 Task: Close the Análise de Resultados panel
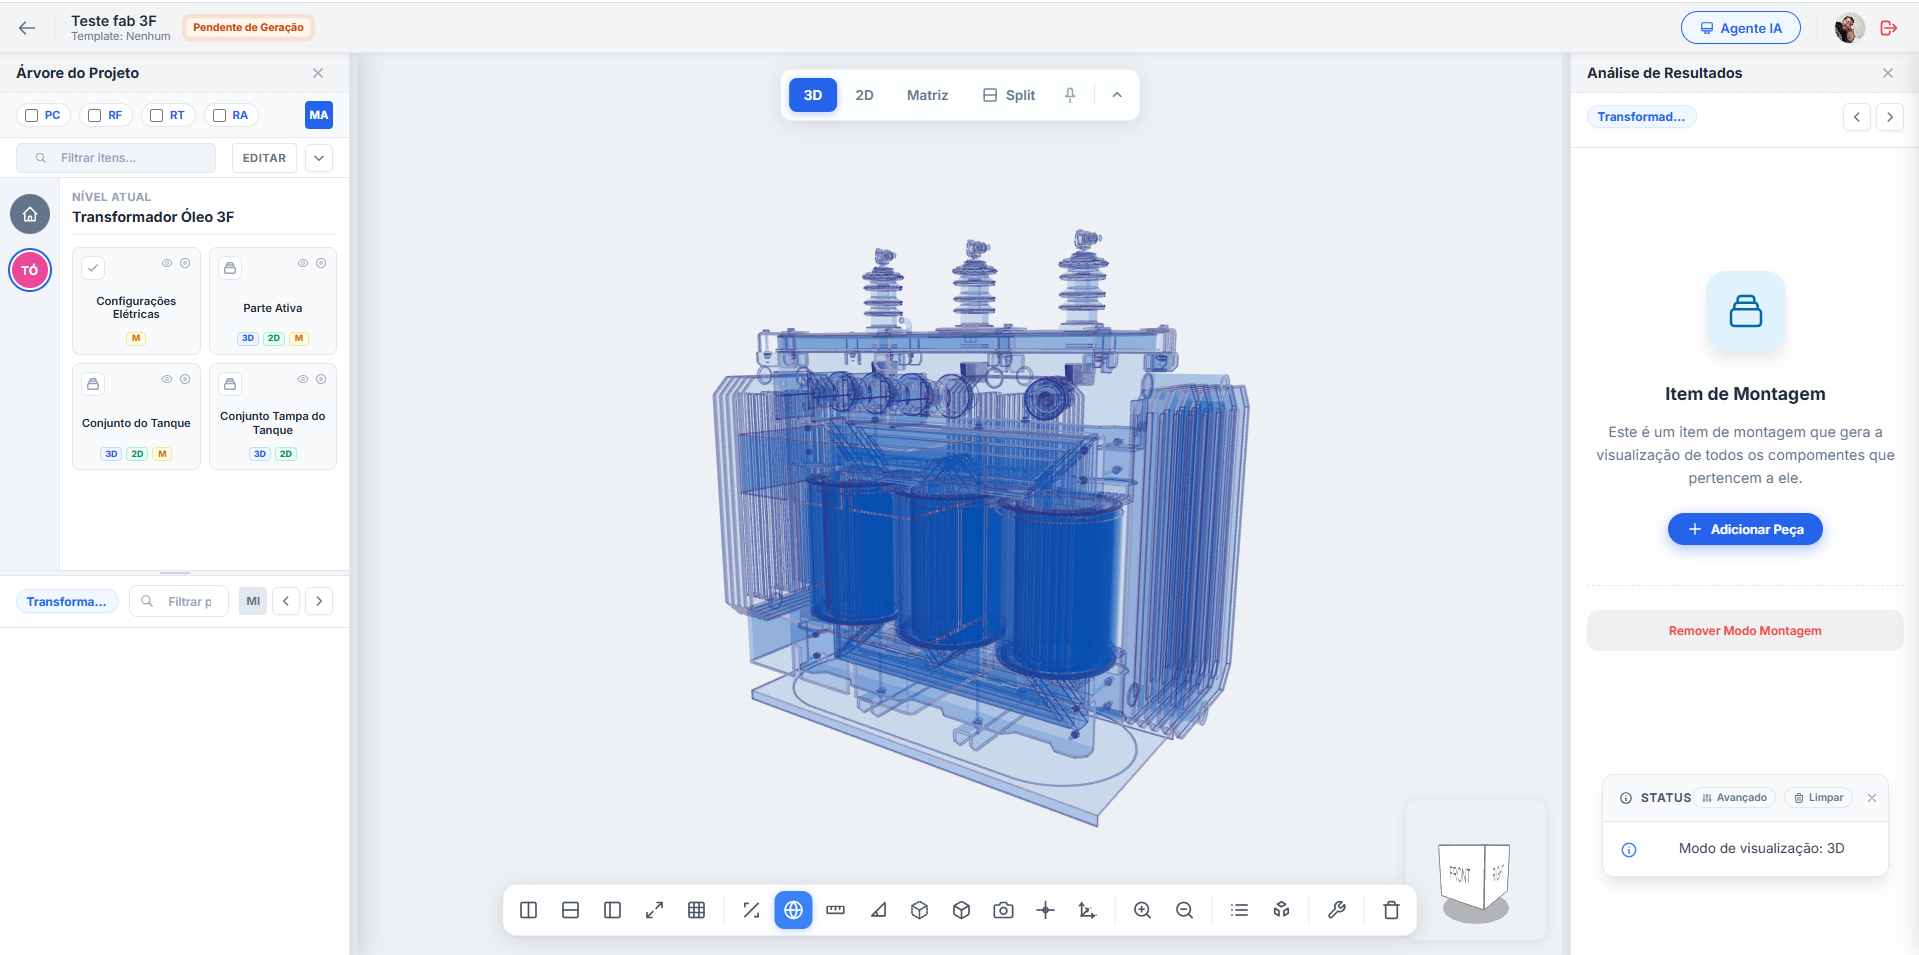click(x=1888, y=73)
